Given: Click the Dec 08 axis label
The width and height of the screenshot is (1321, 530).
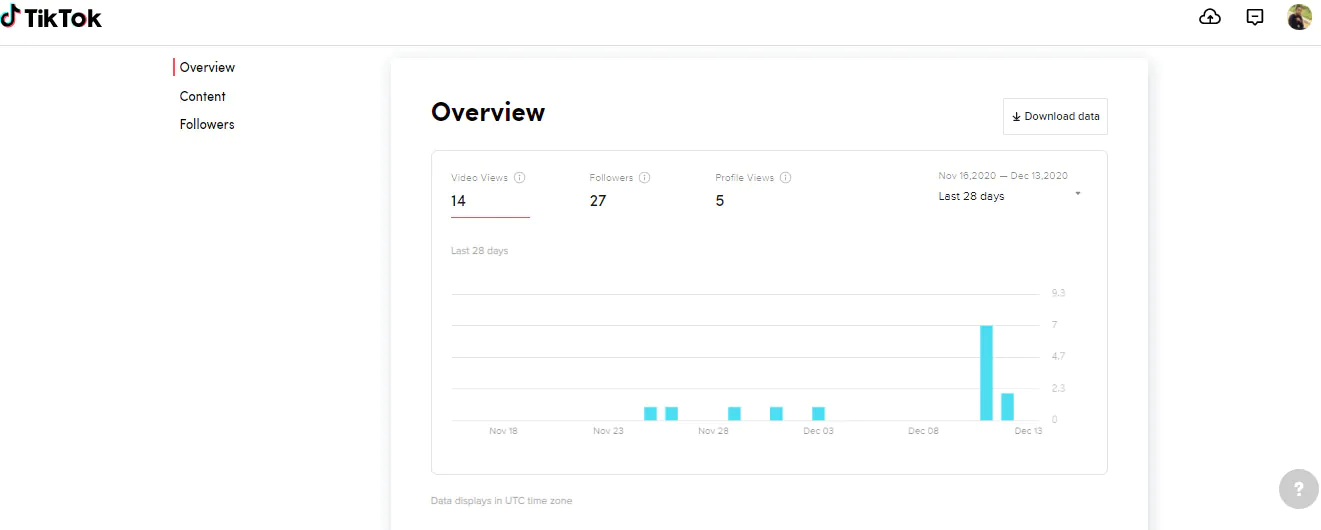Looking at the screenshot, I should (923, 431).
